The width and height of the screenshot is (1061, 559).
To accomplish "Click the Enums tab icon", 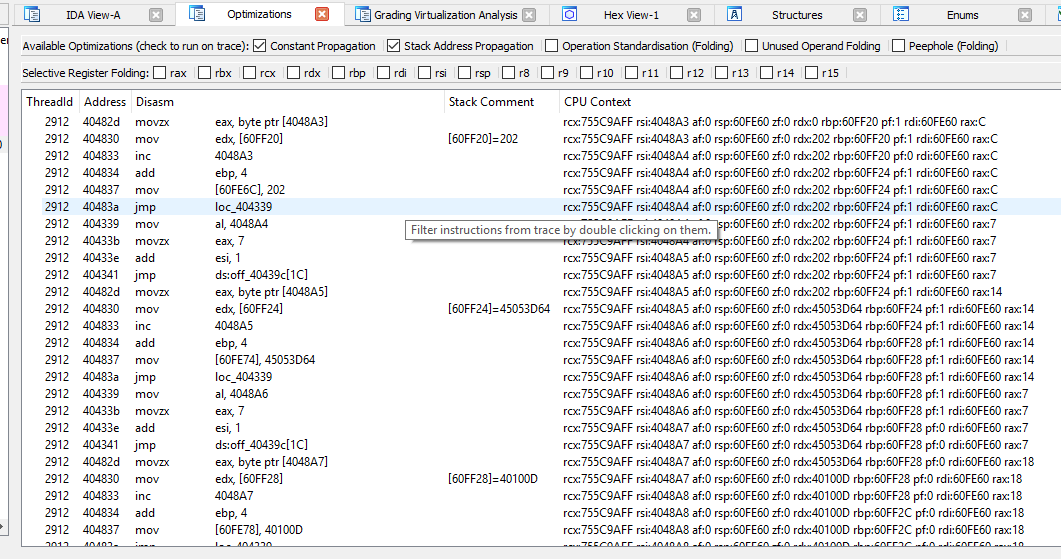I will [x=901, y=14].
